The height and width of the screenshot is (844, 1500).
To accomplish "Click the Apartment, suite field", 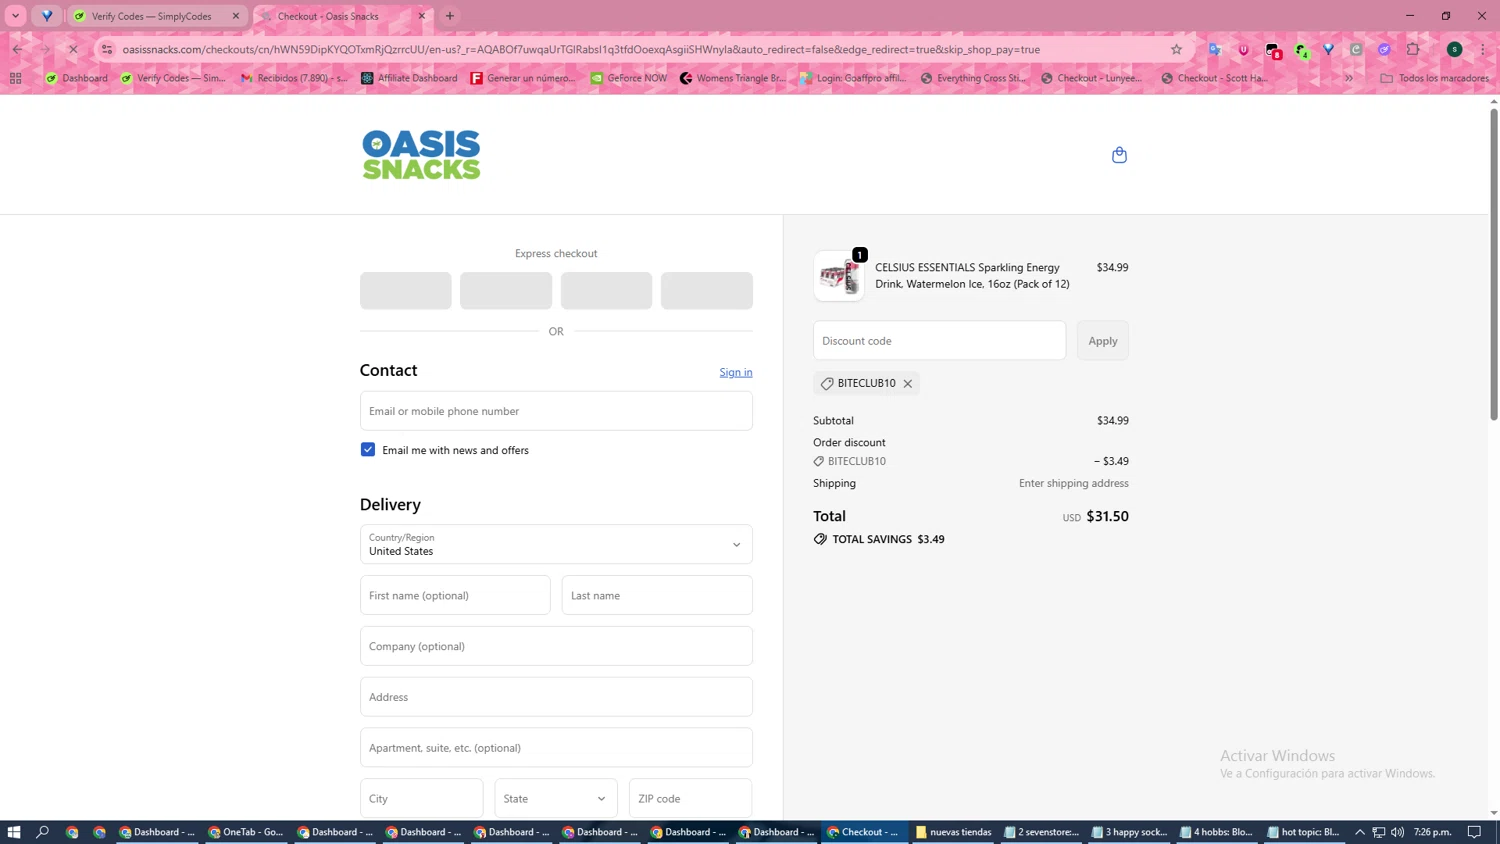I will click(x=556, y=748).
